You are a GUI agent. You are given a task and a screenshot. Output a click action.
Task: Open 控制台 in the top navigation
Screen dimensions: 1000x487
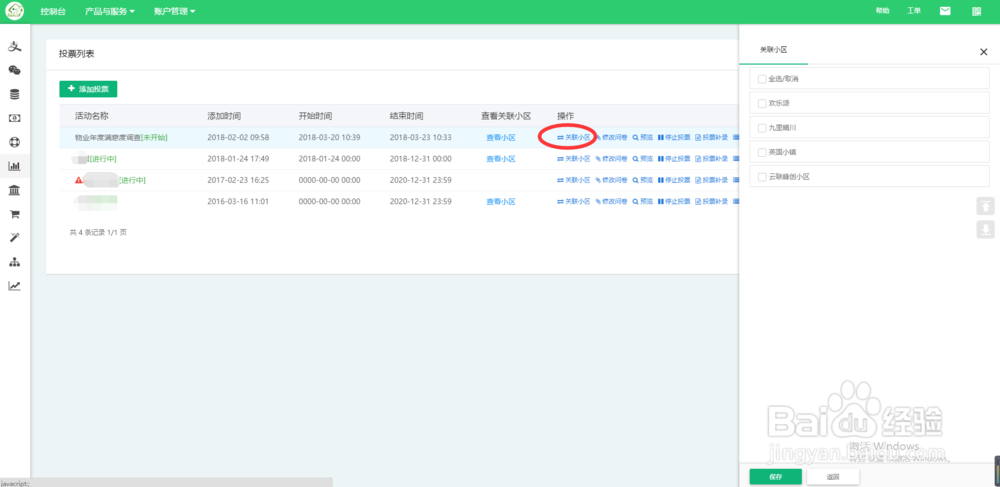(53, 11)
